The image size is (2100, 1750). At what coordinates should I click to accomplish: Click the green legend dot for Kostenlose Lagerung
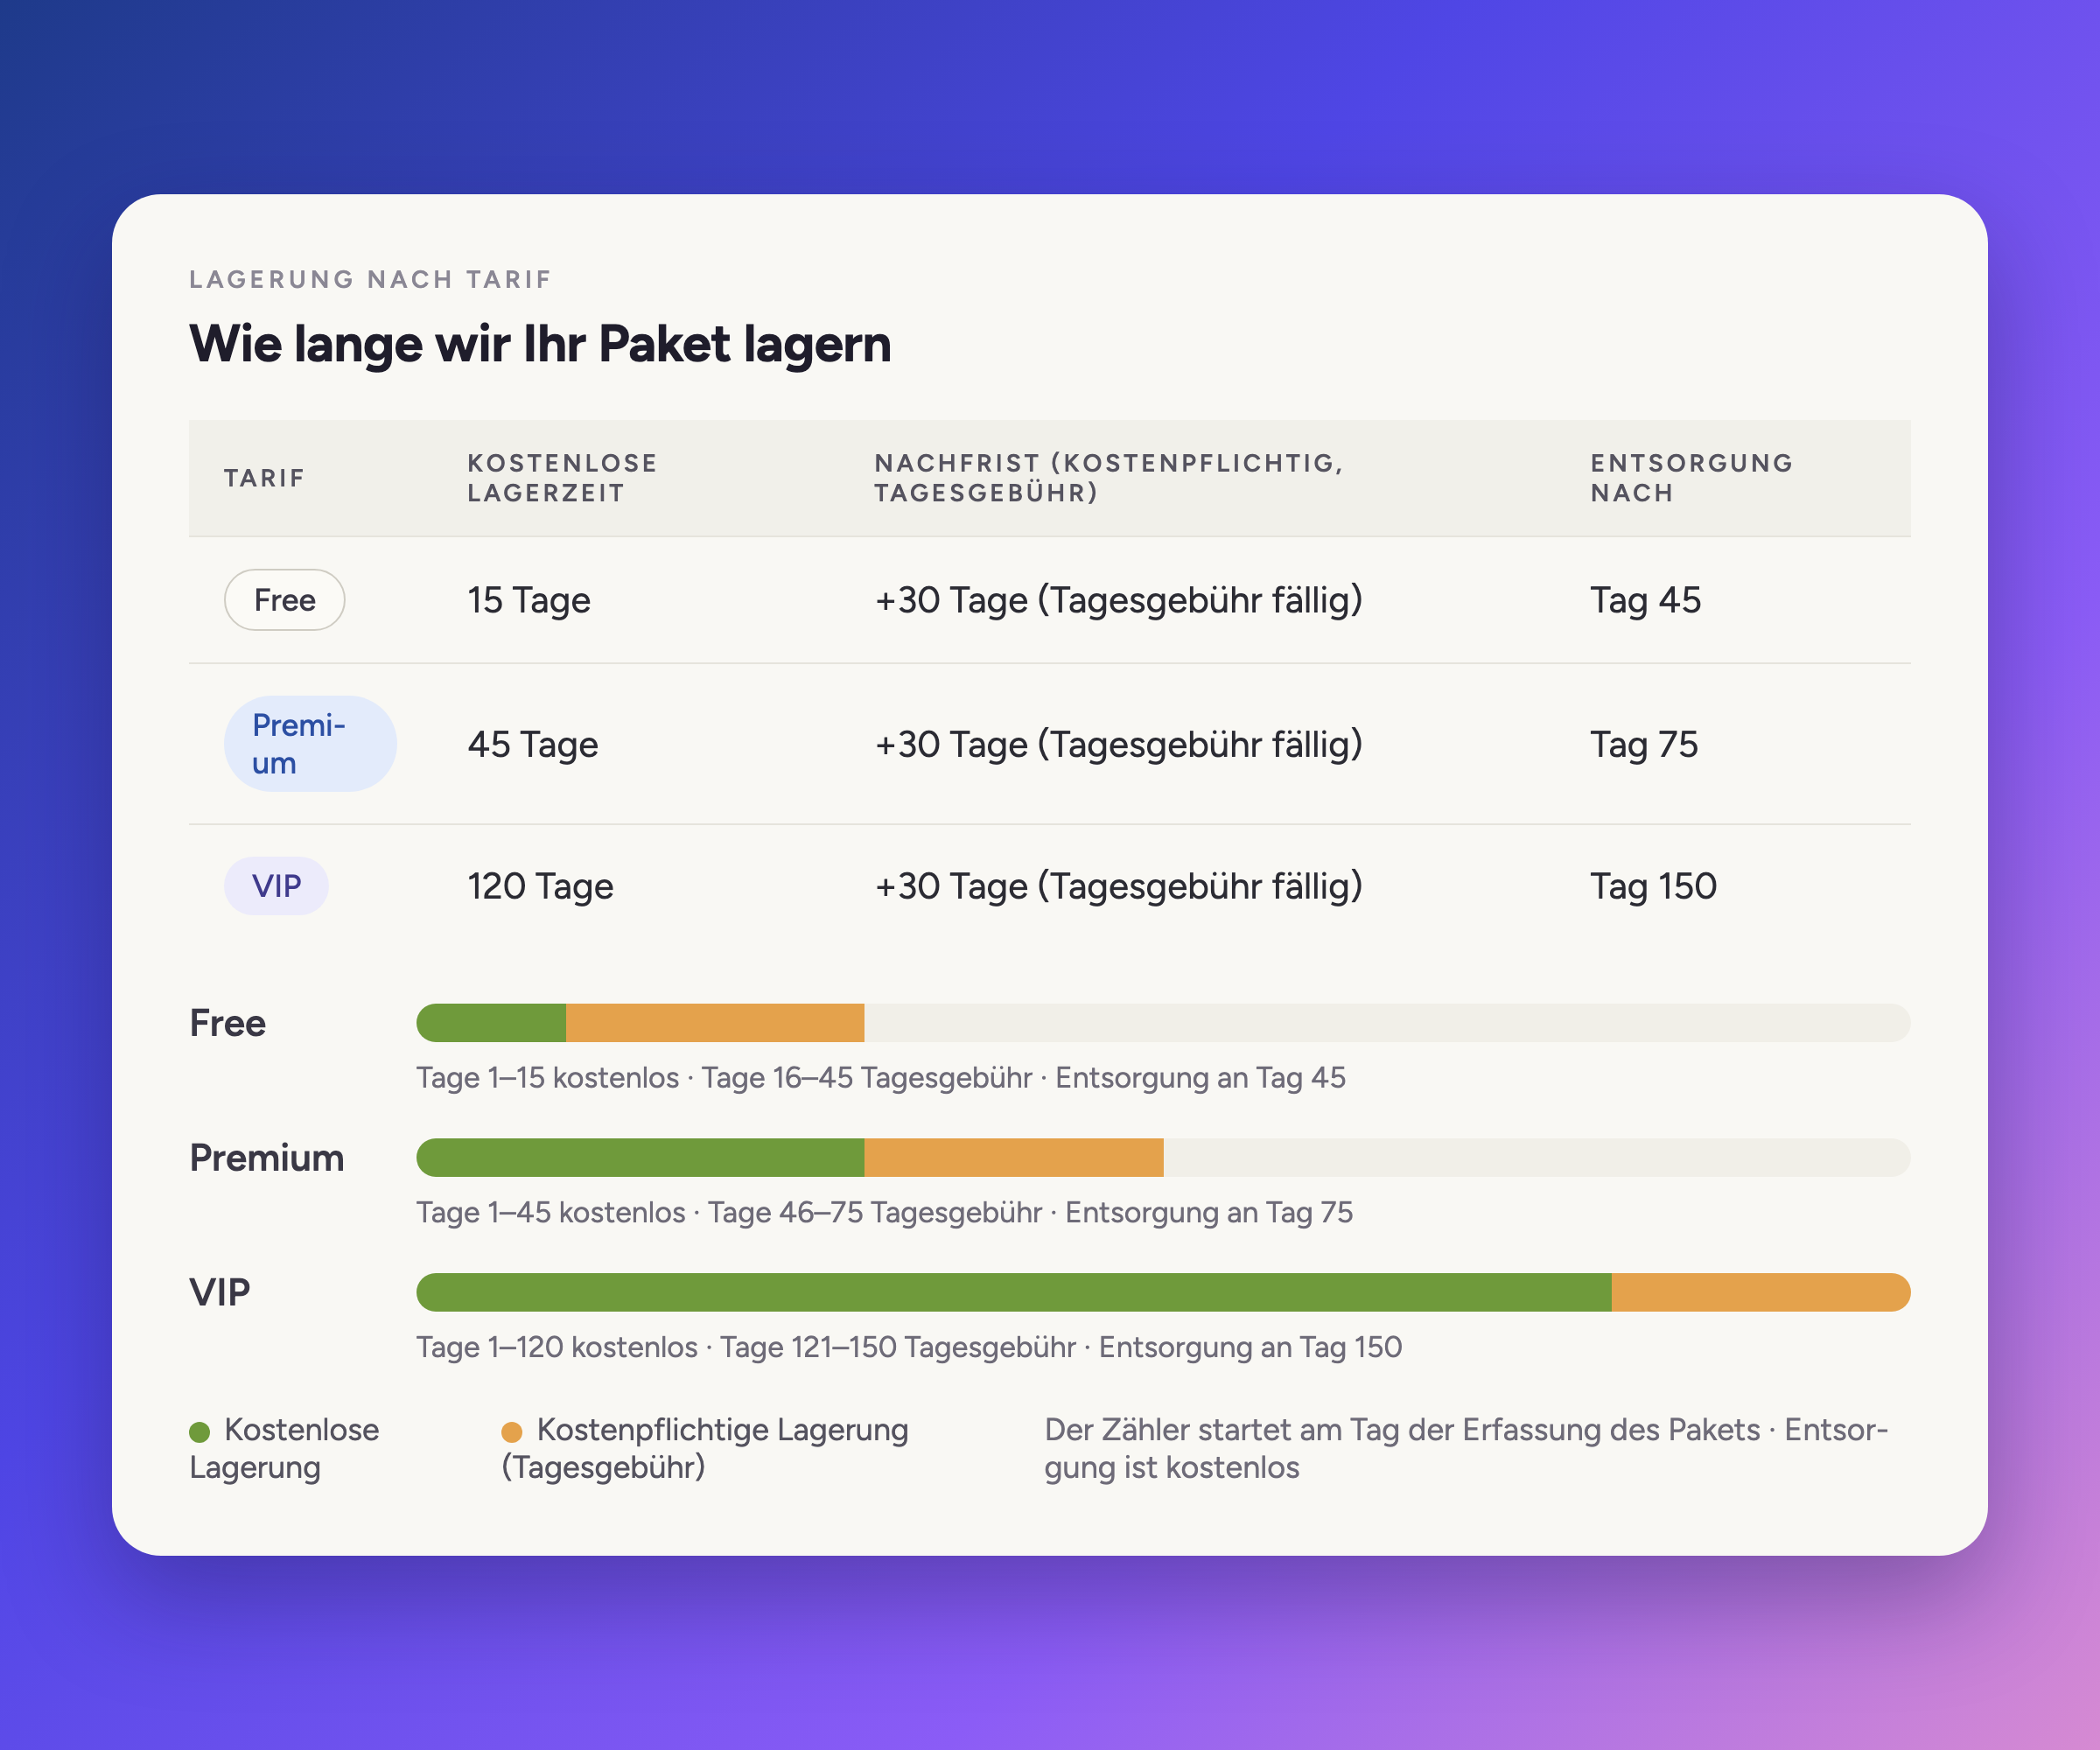tap(200, 1432)
